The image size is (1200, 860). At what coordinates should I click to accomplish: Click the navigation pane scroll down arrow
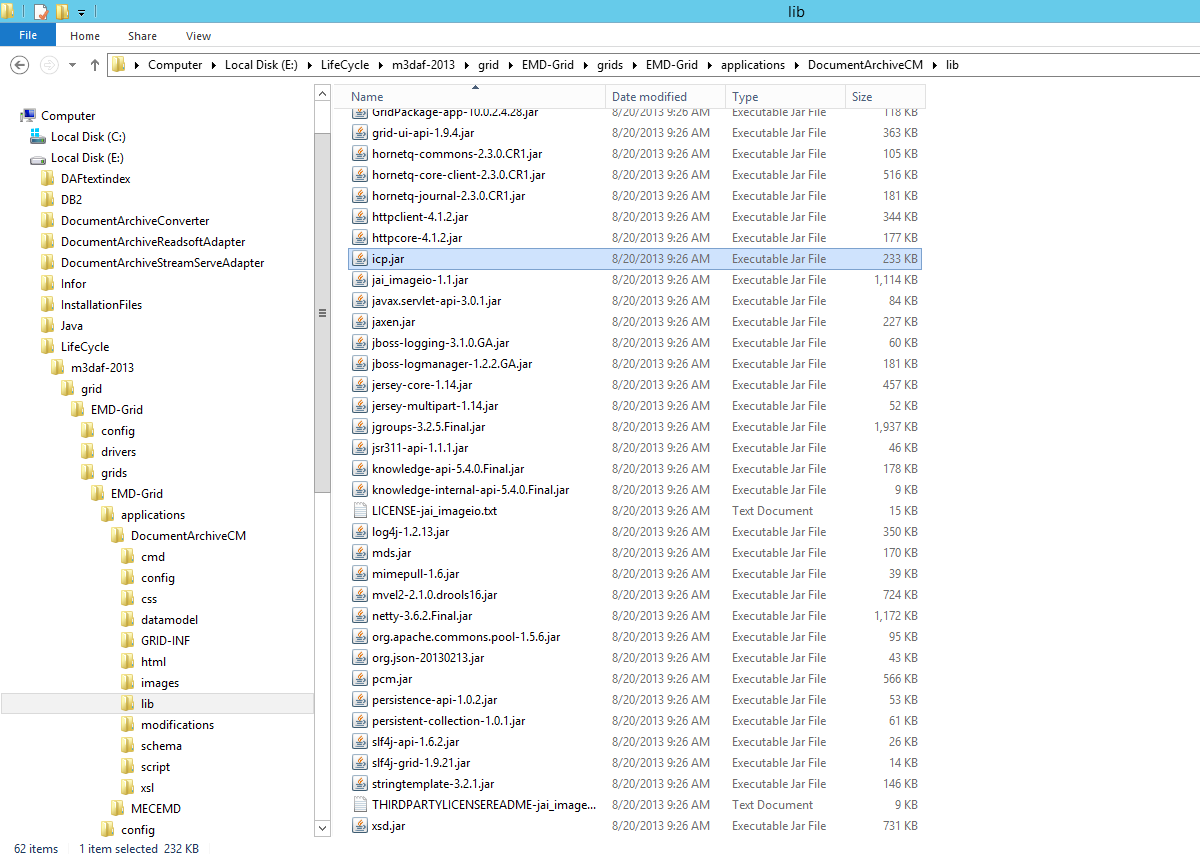[x=322, y=828]
